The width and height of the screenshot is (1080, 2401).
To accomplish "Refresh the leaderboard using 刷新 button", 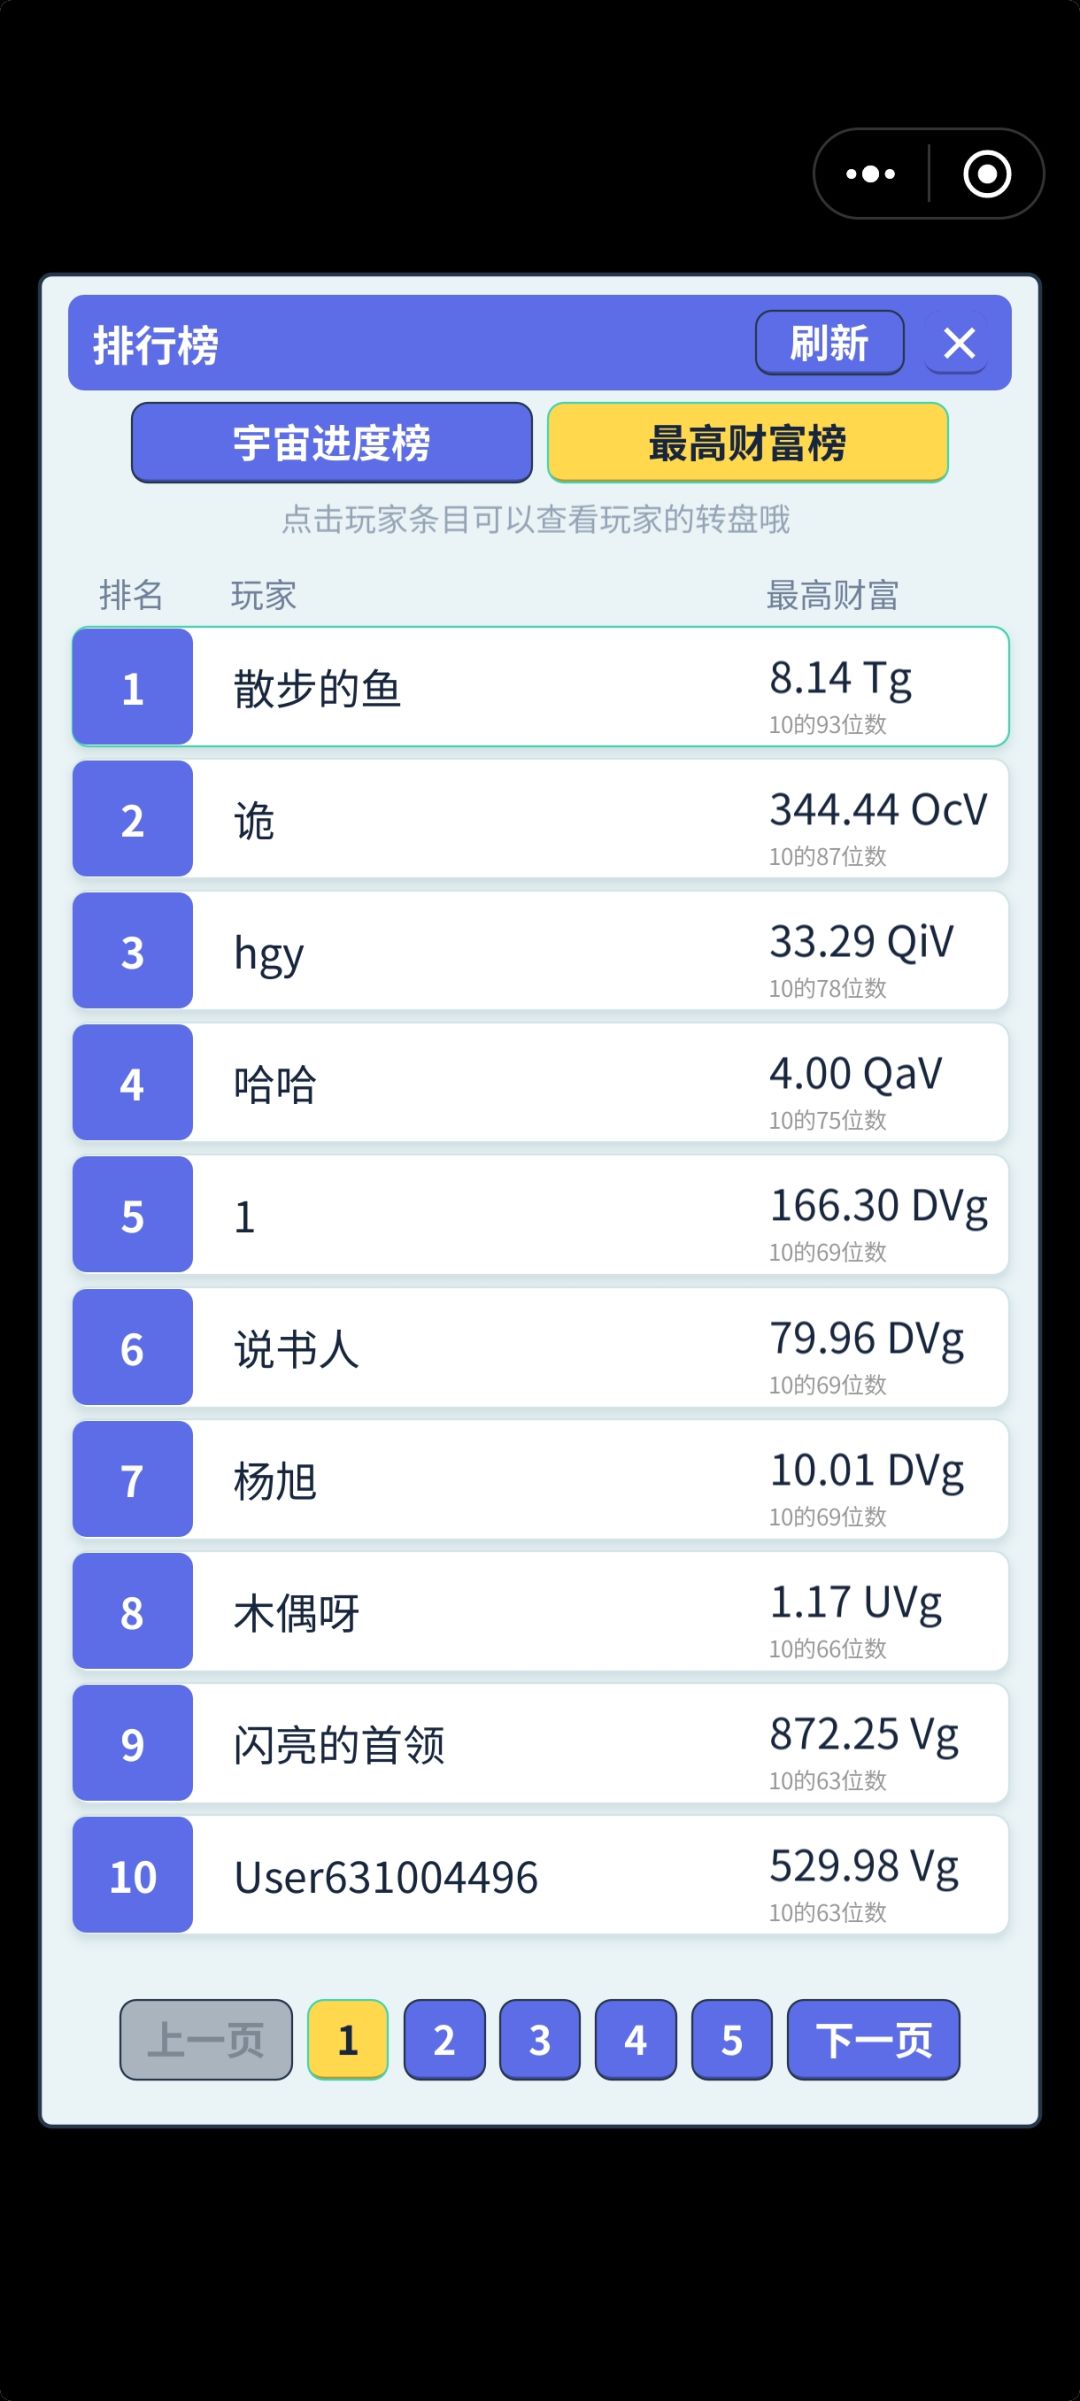I will click(x=830, y=343).
